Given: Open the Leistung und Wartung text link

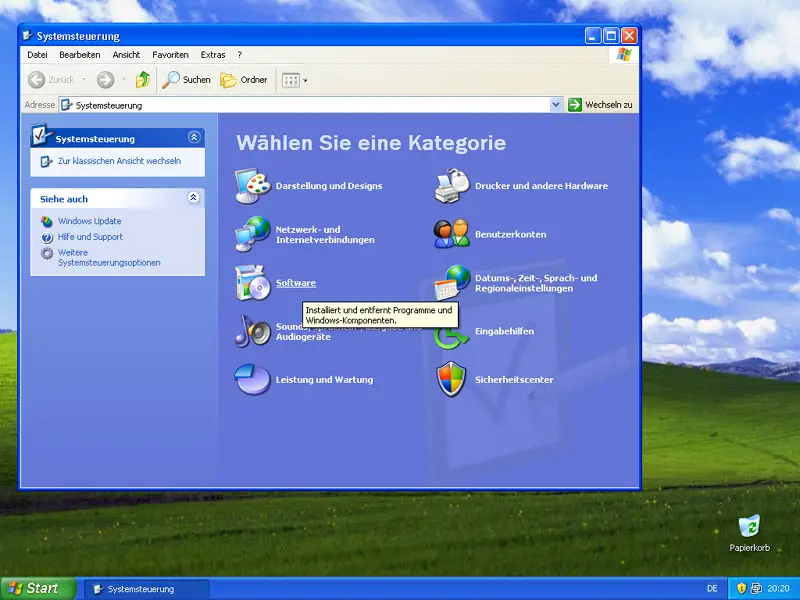Looking at the screenshot, I should pos(324,380).
